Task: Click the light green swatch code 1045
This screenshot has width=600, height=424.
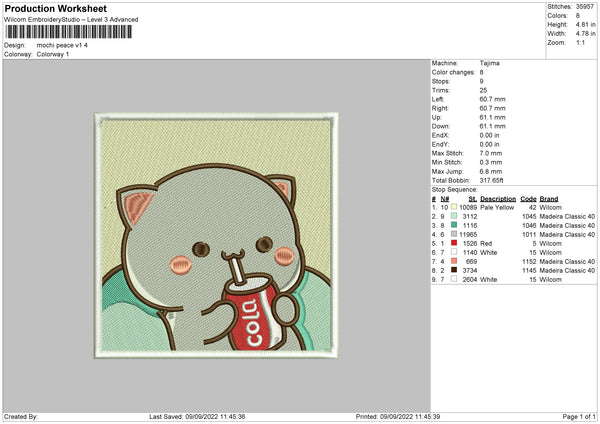Action: (x=454, y=216)
